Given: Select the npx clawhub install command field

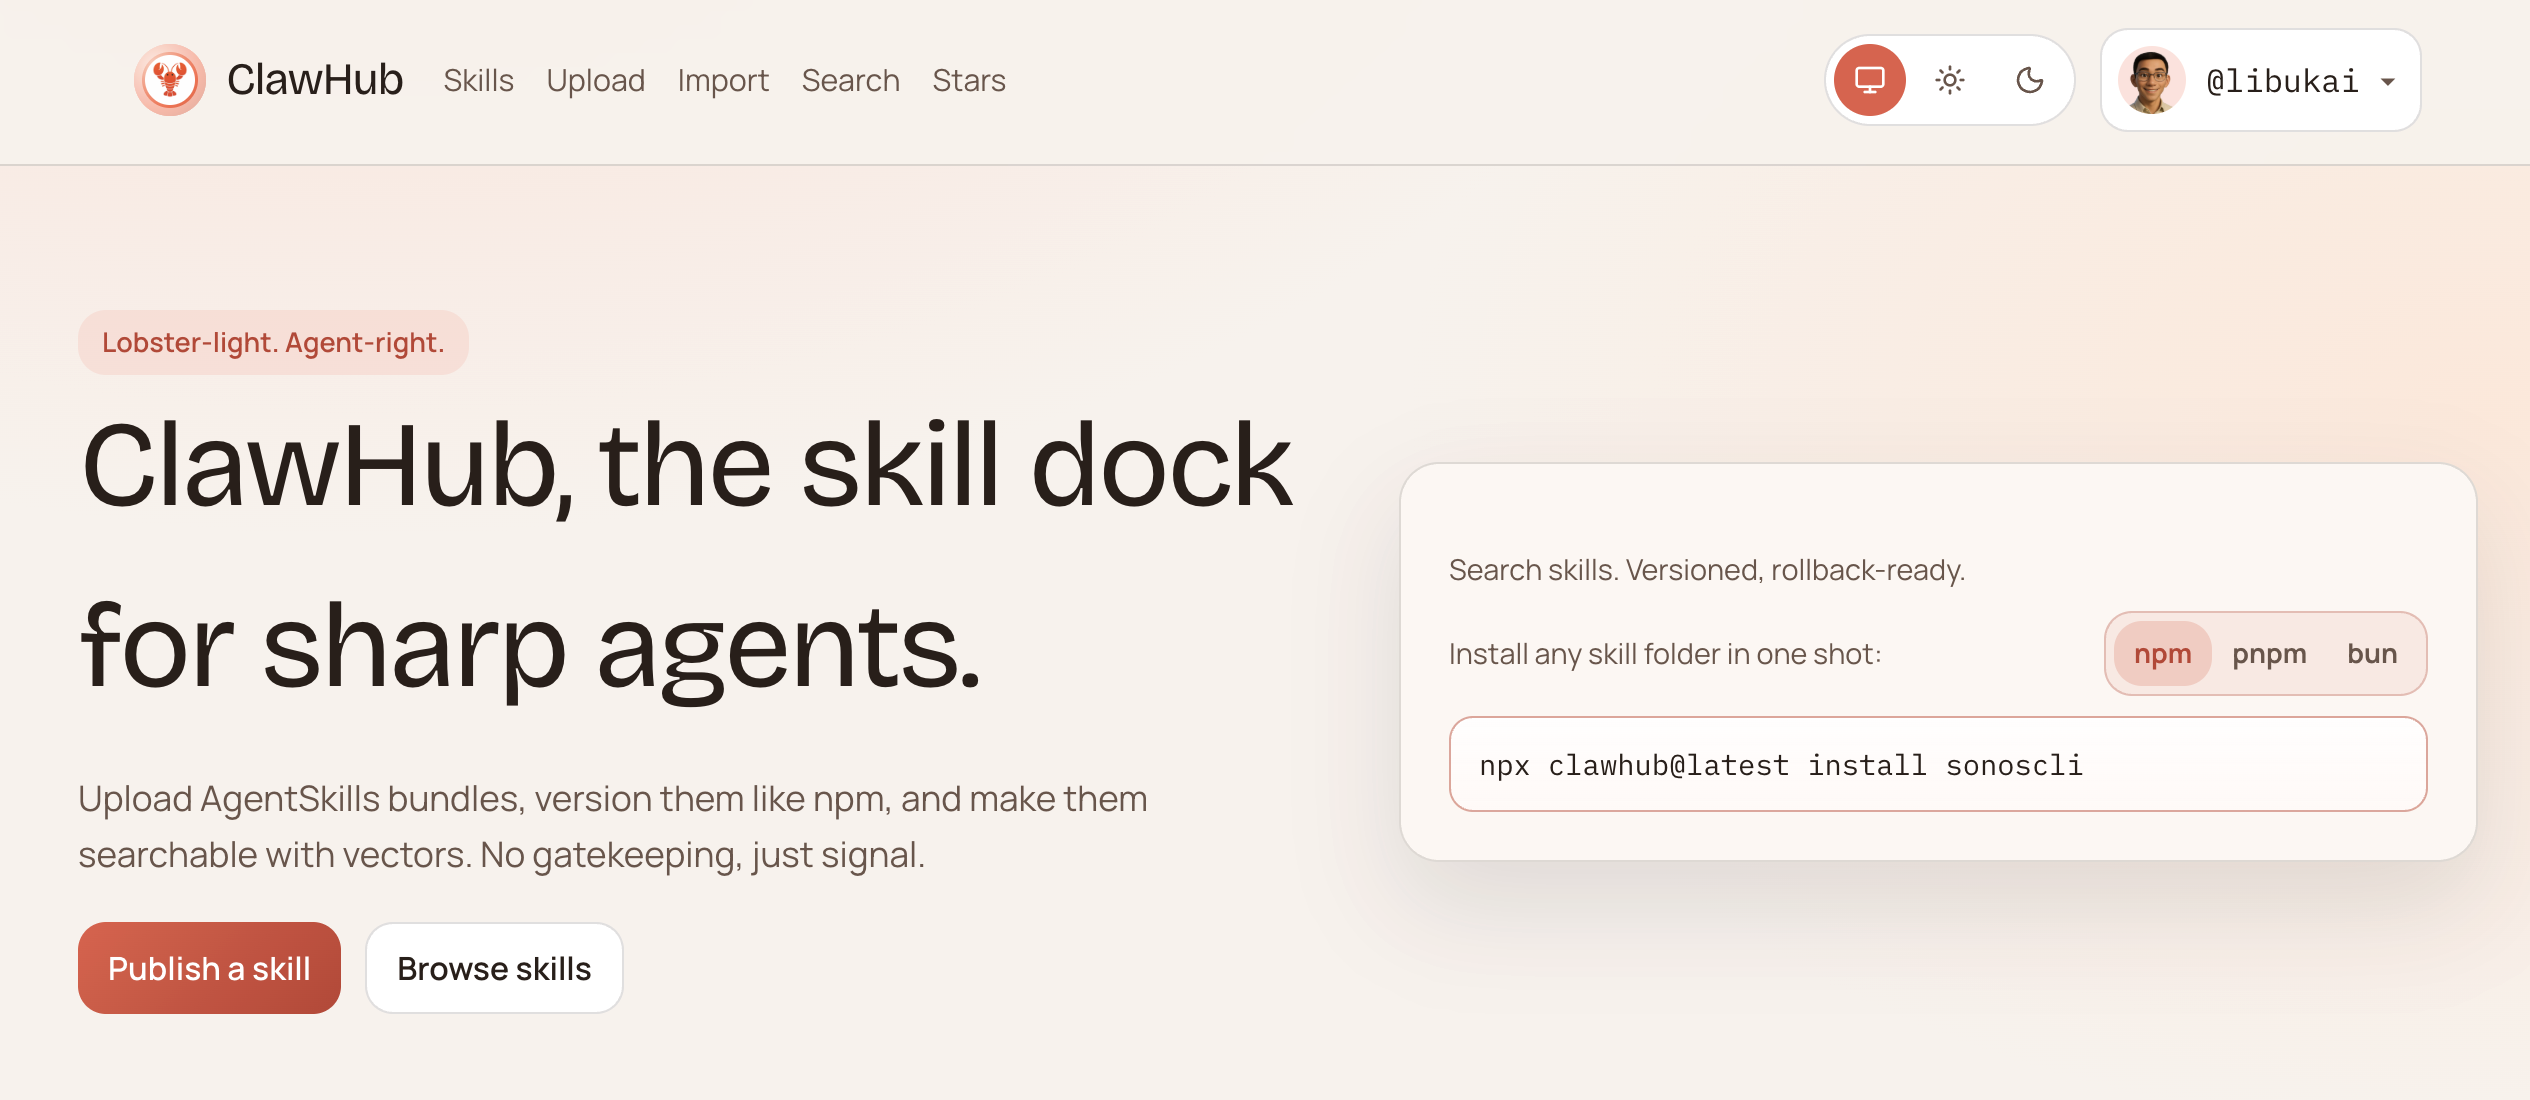Looking at the screenshot, I should [x=1937, y=764].
